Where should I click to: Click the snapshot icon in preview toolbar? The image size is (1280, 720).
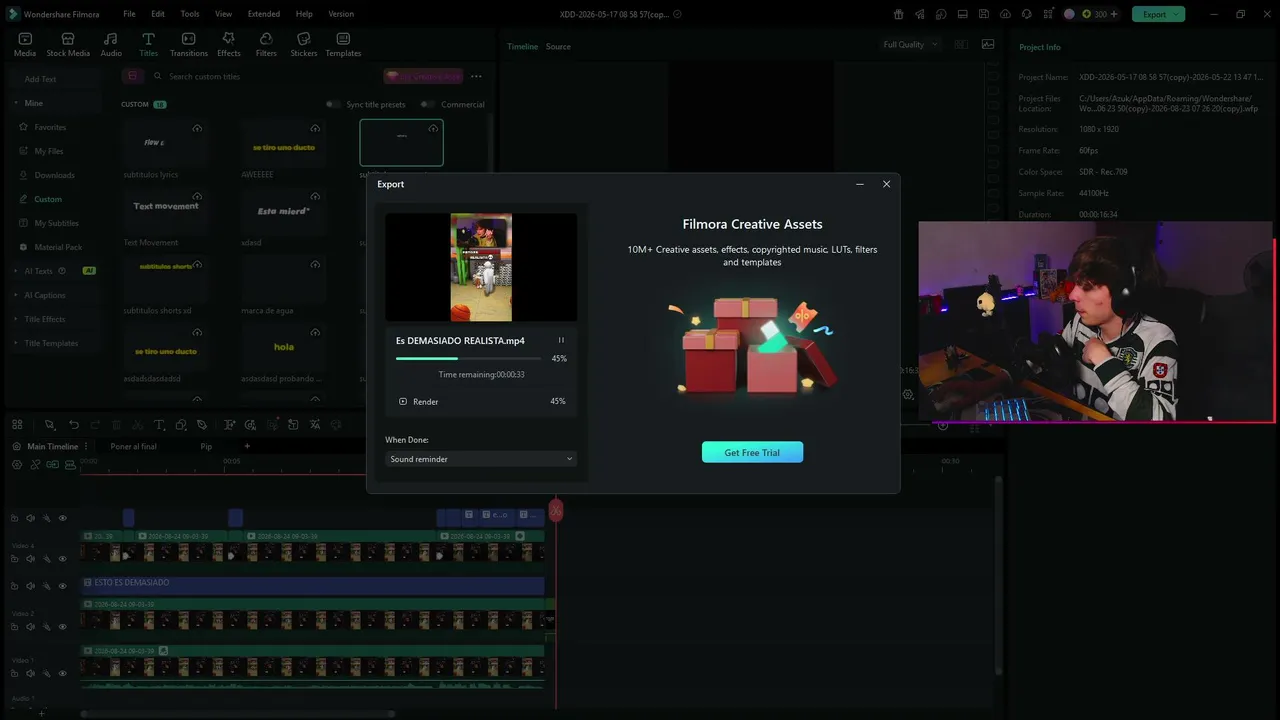click(x=988, y=44)
